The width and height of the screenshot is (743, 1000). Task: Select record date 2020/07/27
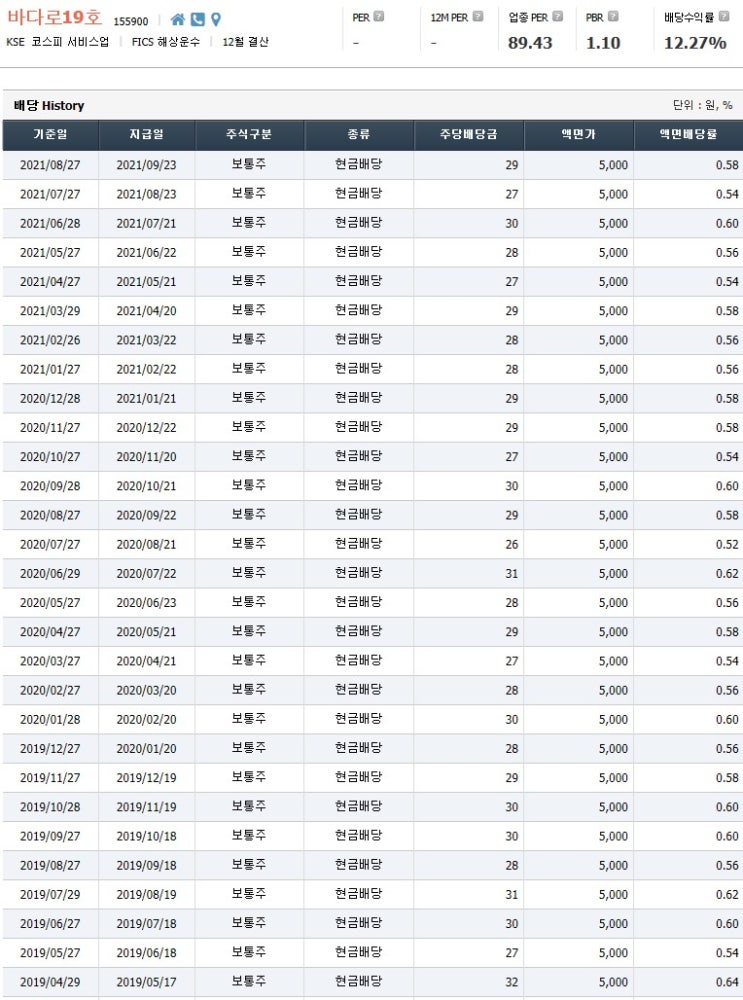pos(50,545)
